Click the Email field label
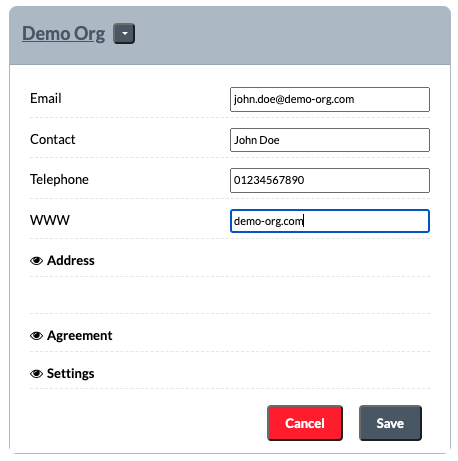The width and height of the screenshot is (458, 461). tap(46, 99)
